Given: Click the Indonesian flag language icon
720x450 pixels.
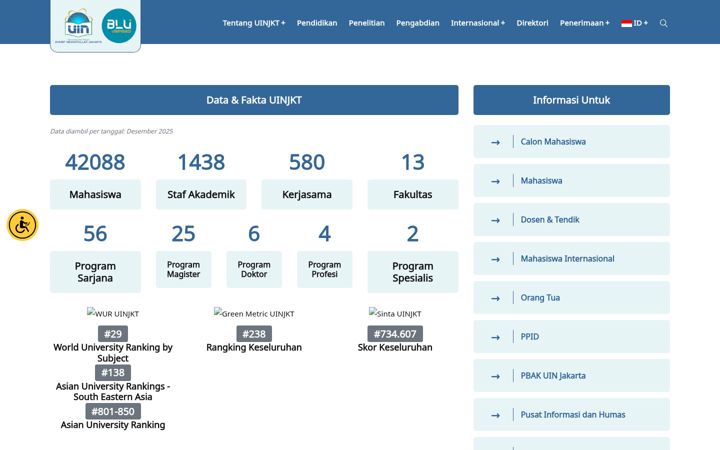Looking at the screenshot, I should coord(626,23).
